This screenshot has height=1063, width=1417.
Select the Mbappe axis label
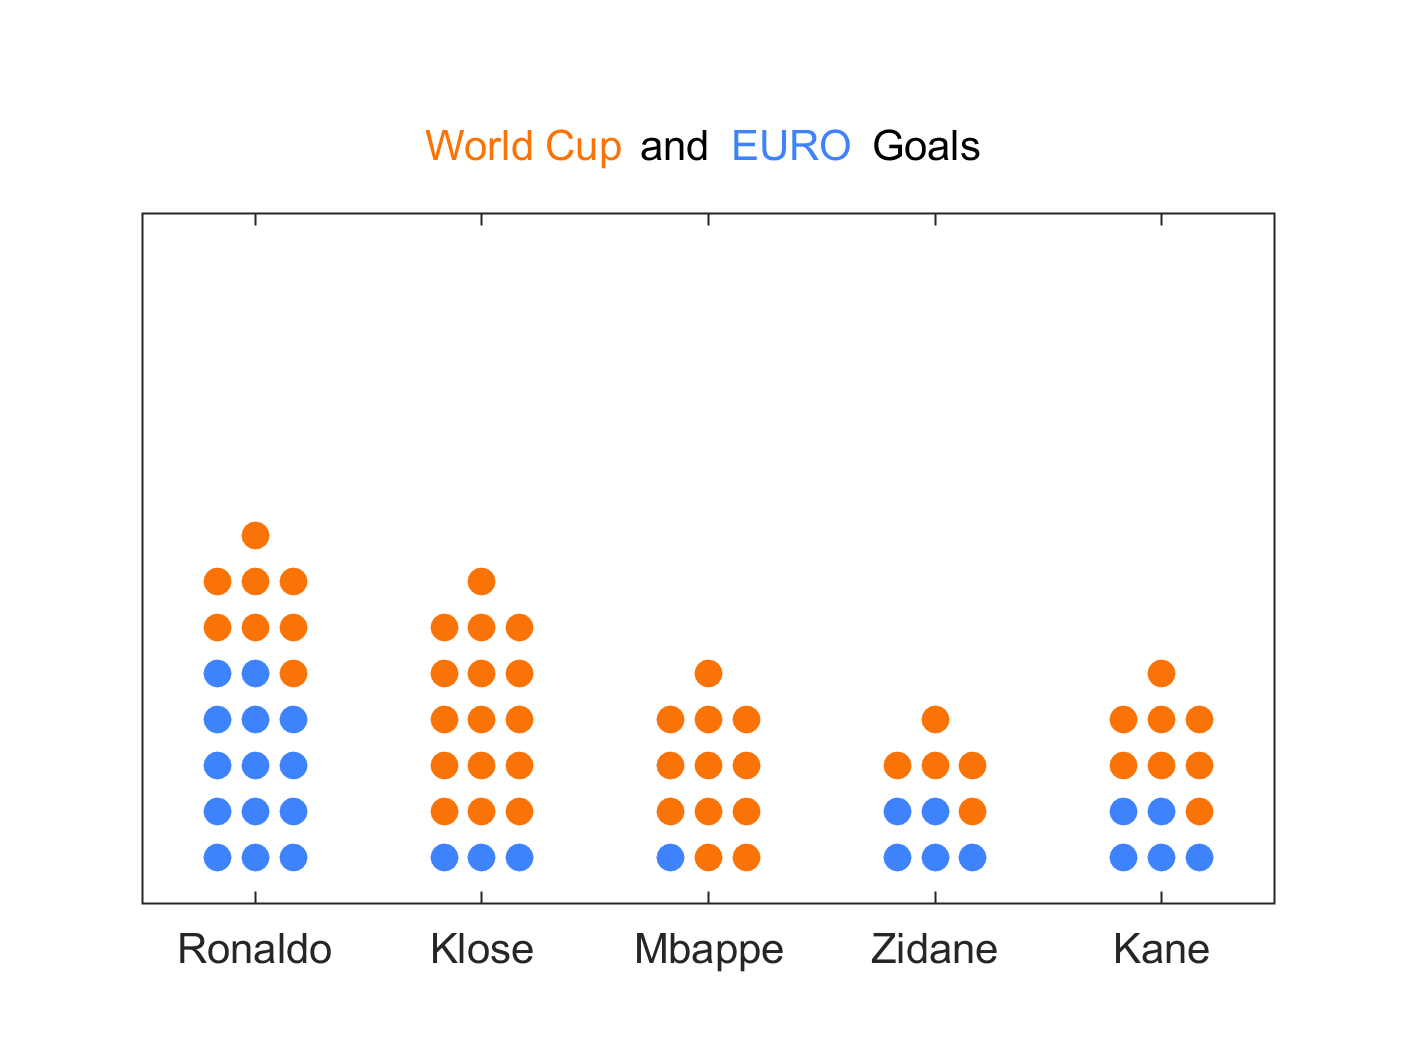coord(708,950)
